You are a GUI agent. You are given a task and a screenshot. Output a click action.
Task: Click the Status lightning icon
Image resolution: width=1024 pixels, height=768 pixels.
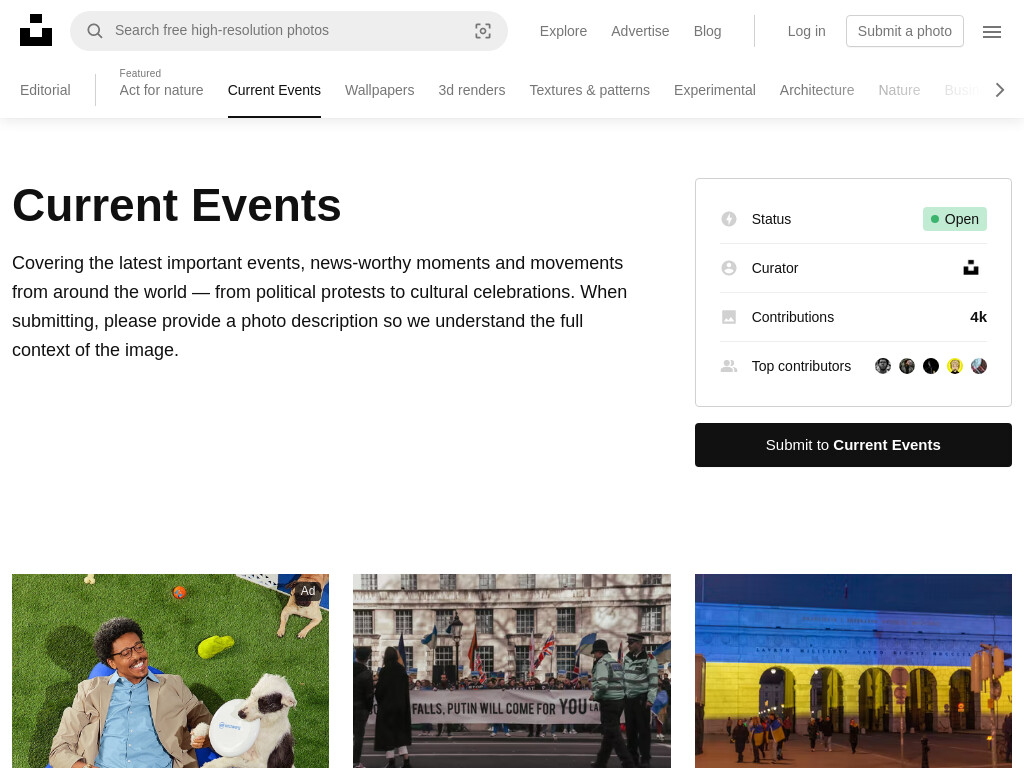(729, 219)
